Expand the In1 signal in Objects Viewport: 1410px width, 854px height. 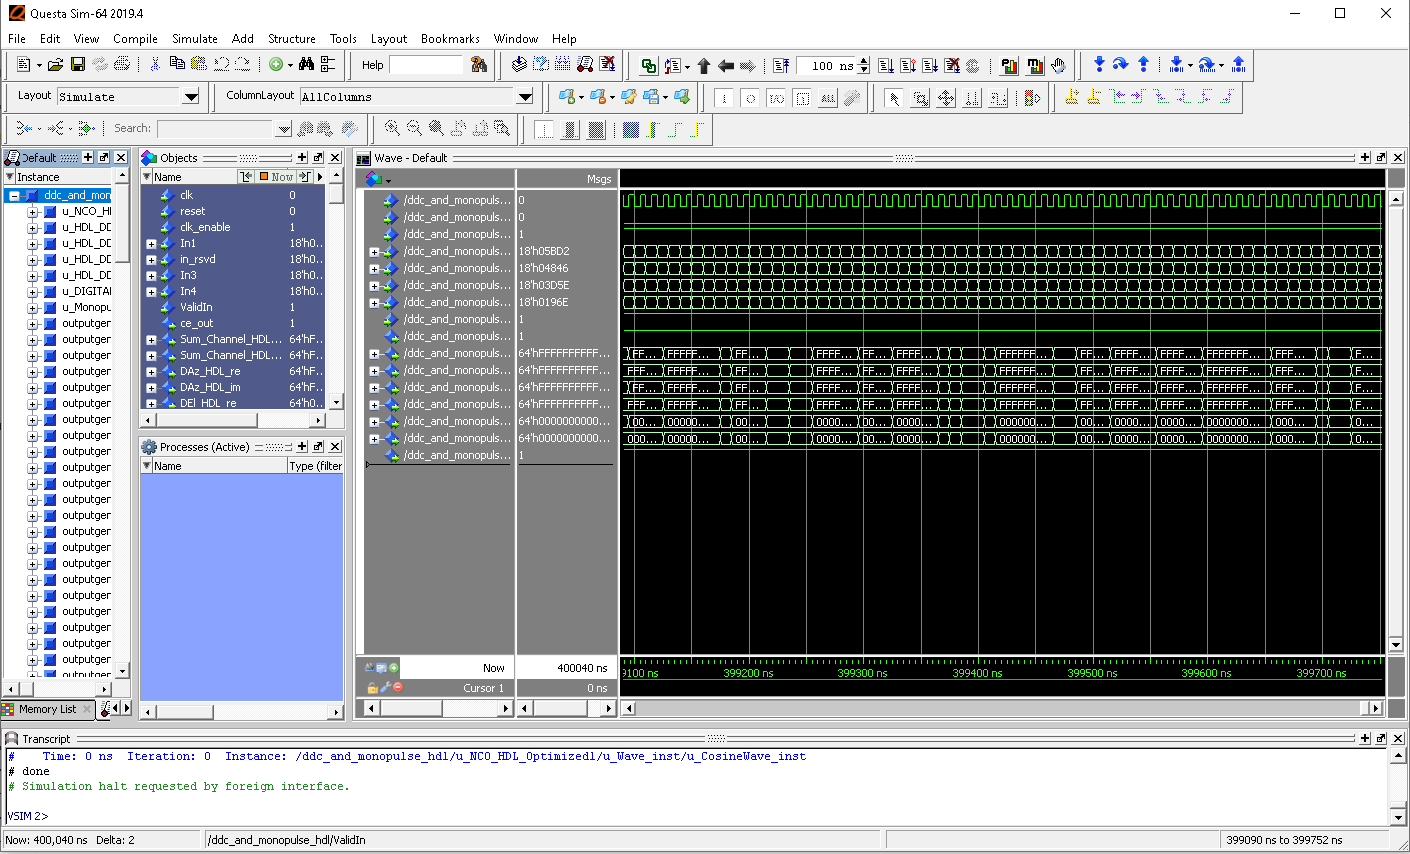pos(151,243)
